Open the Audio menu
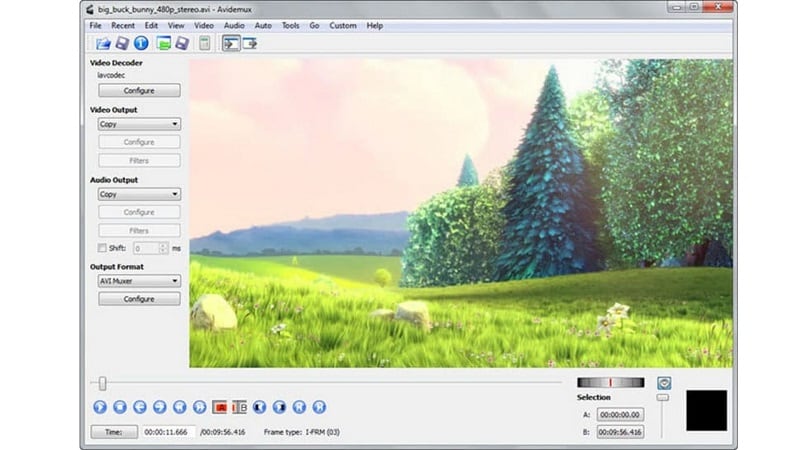 coord(234,26)
